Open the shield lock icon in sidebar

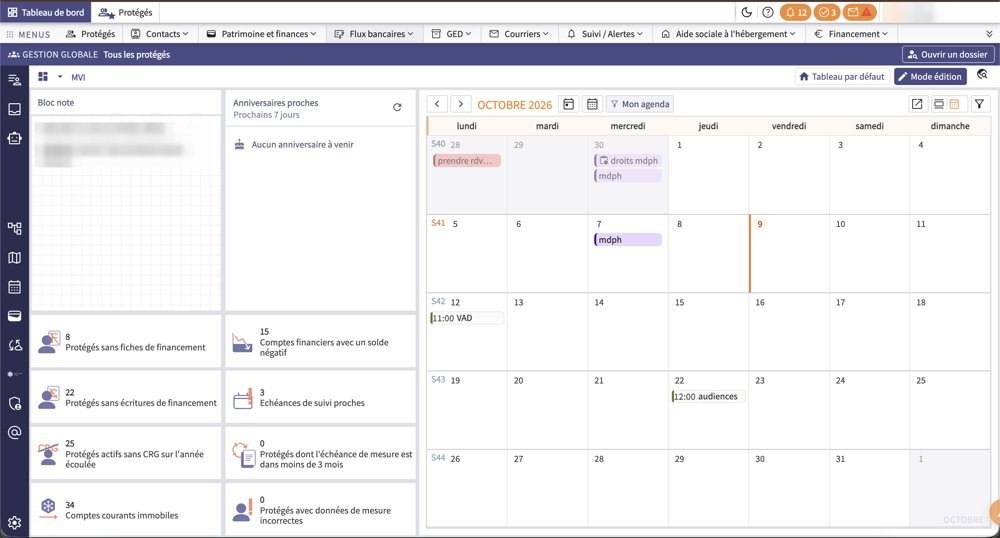pos(15,404)
